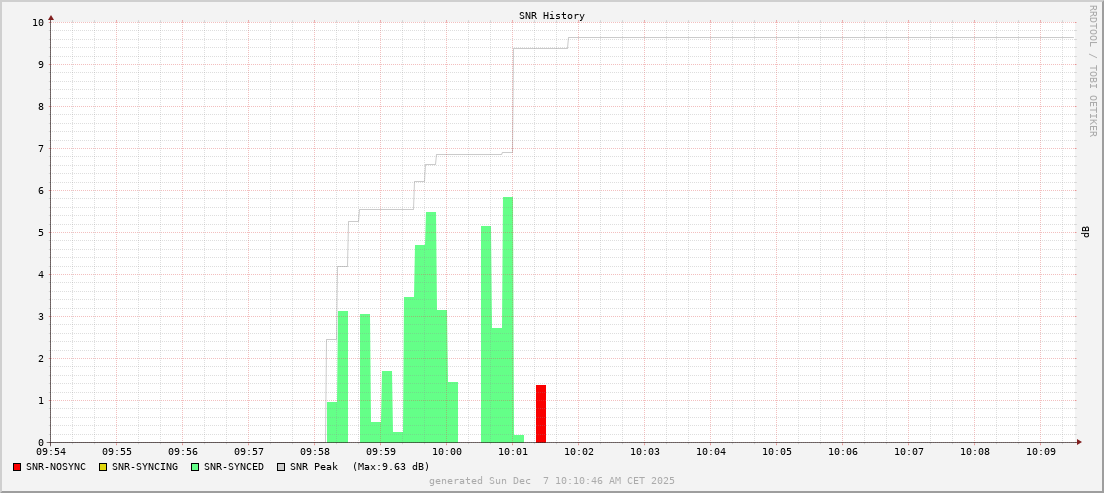1104x493 pixels.
Task: Click the RRDTOOL / TOBI OETIKER watermark
Action: pyautogui.click(x=1092, y=70)
